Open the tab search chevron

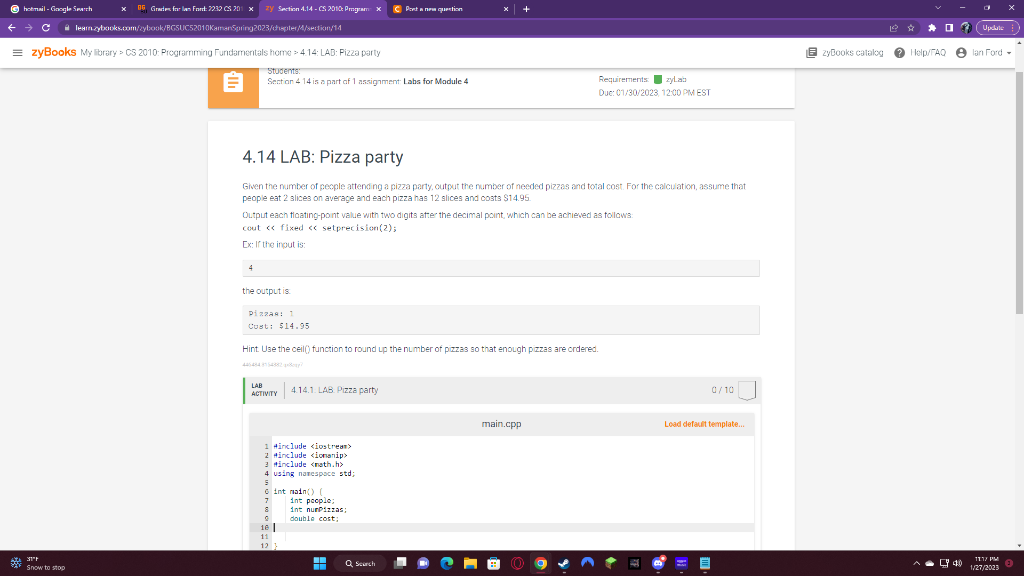click(x=938, y=8)
